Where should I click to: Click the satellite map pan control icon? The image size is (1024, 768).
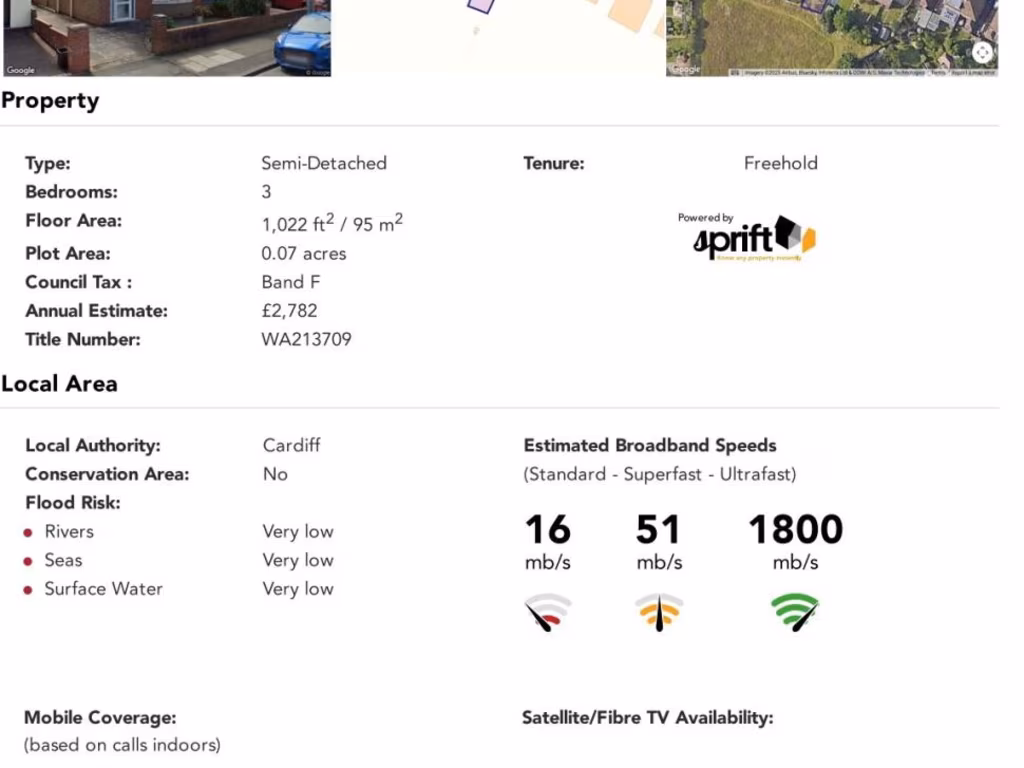[x=982, y=53]
